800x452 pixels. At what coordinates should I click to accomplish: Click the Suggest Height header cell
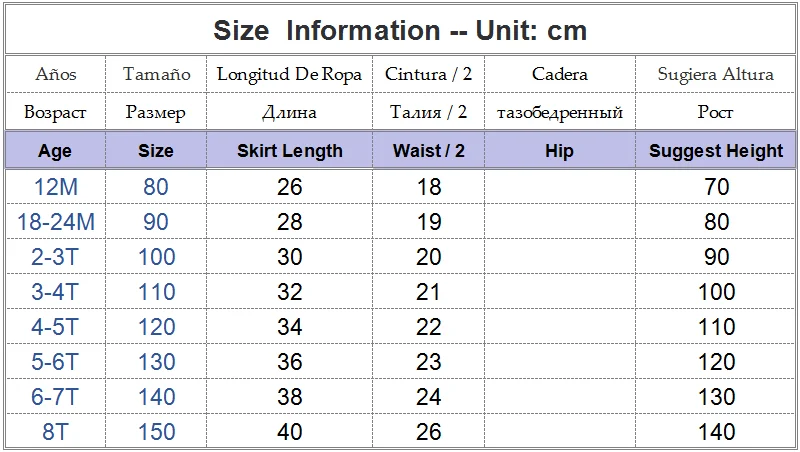pos(715,150)
